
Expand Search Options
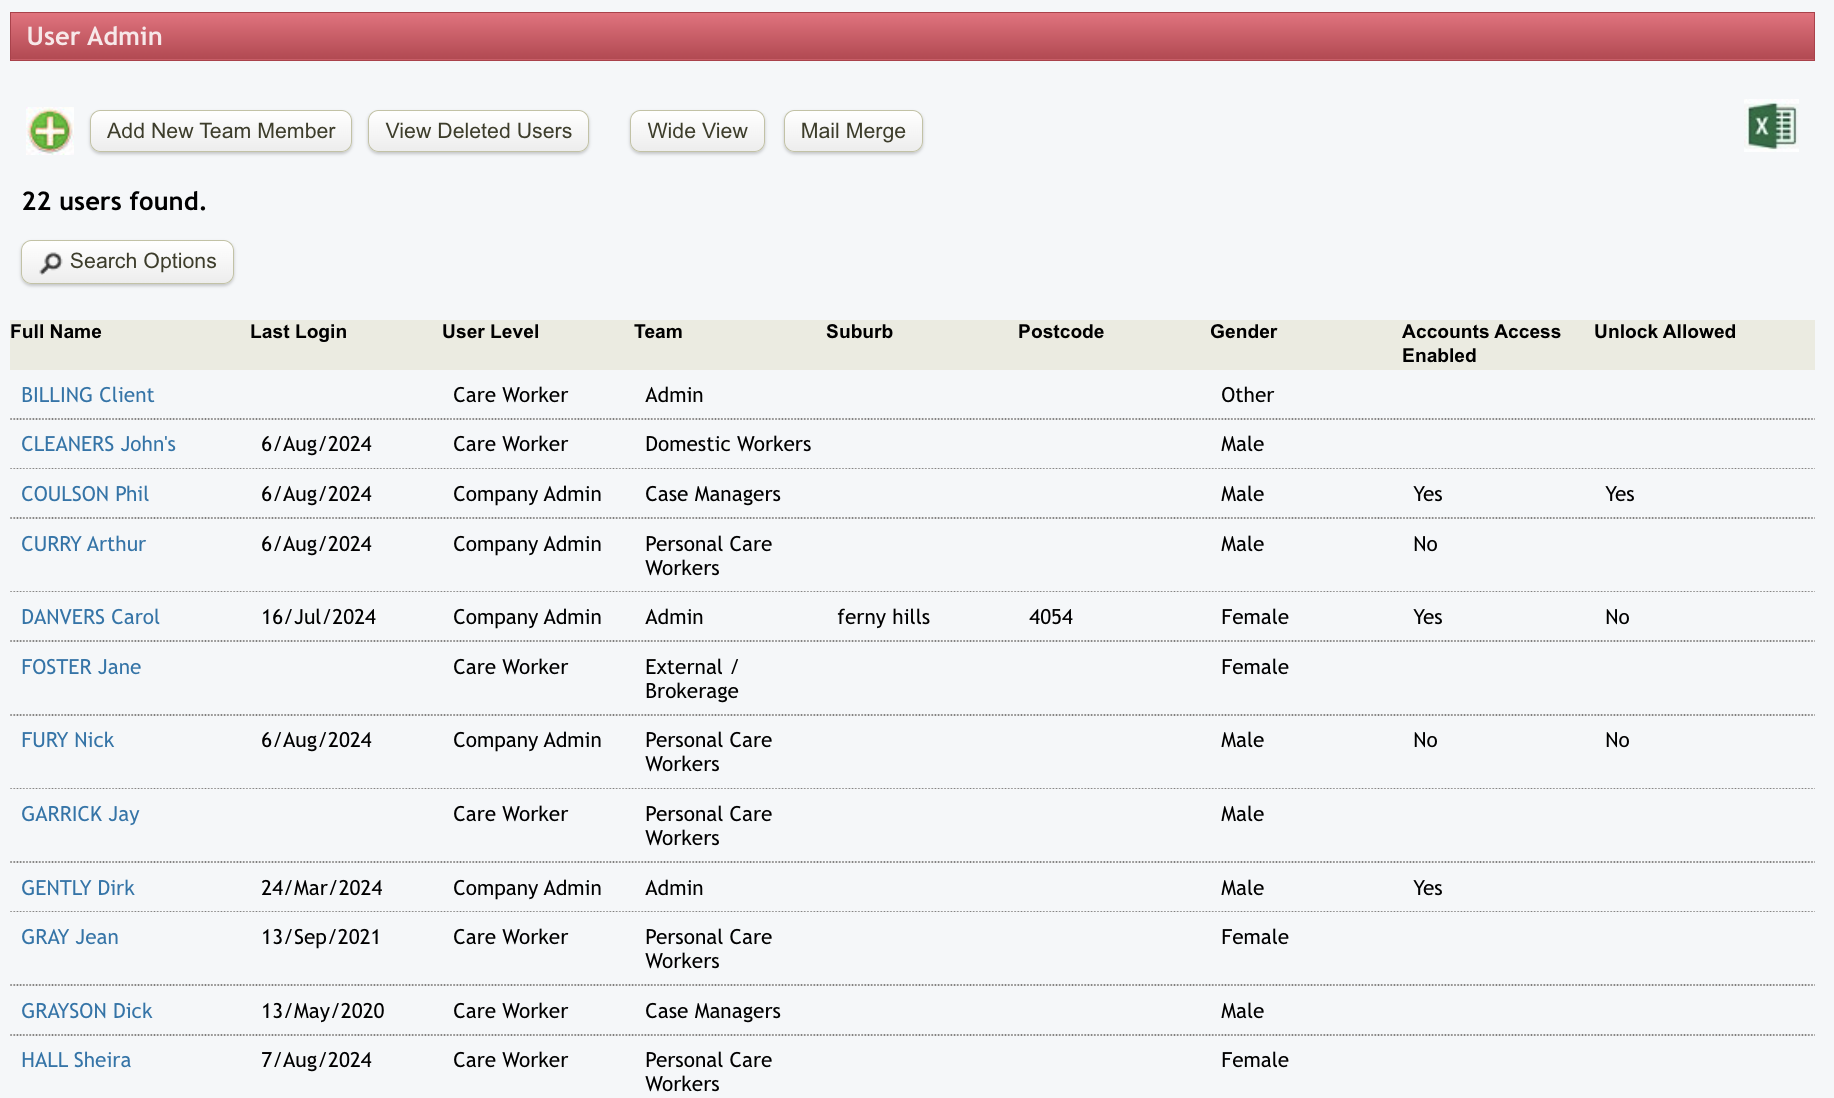[128, 262]
